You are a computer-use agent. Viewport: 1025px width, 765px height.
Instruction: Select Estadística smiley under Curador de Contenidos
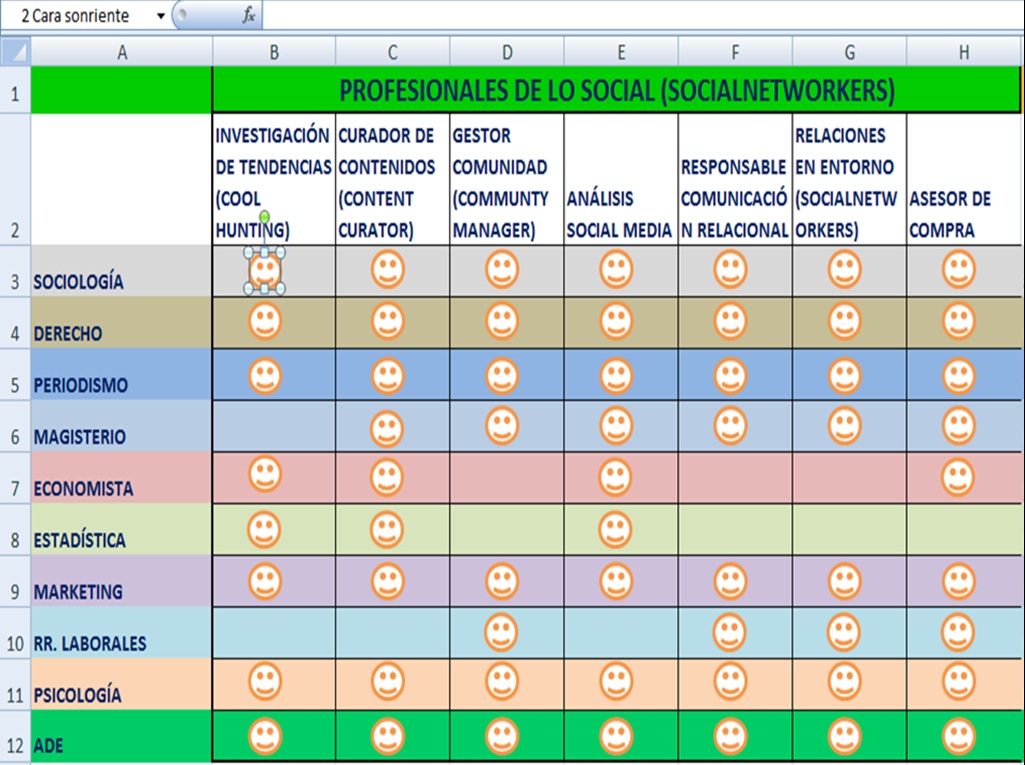click(387, 530)
